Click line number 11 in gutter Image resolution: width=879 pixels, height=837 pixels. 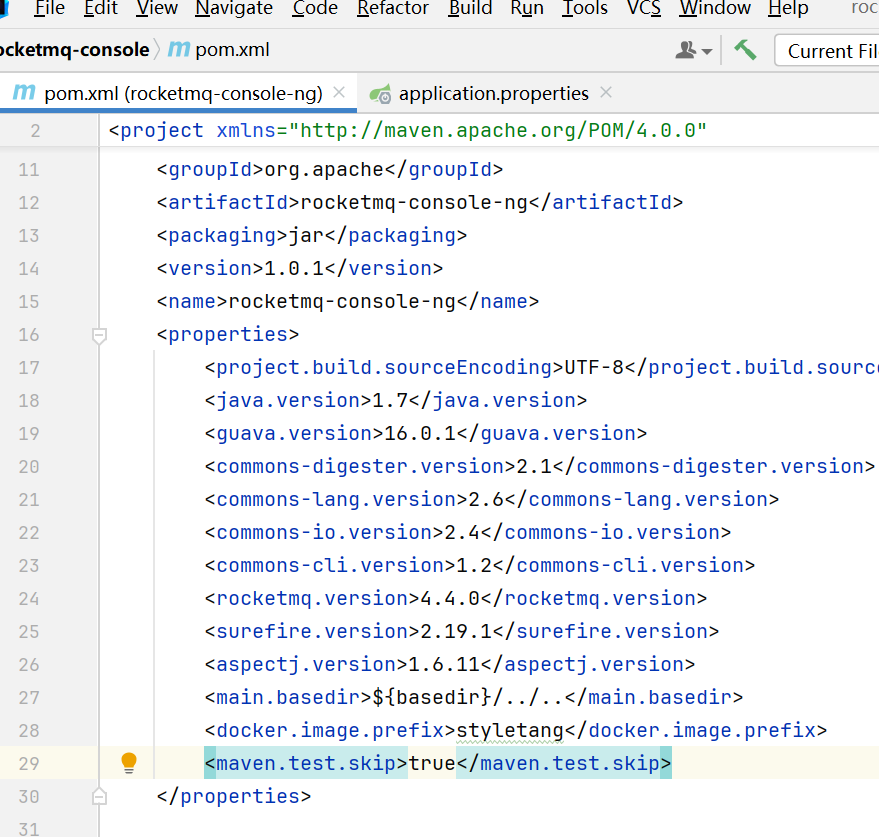click(x=29, y=170)
